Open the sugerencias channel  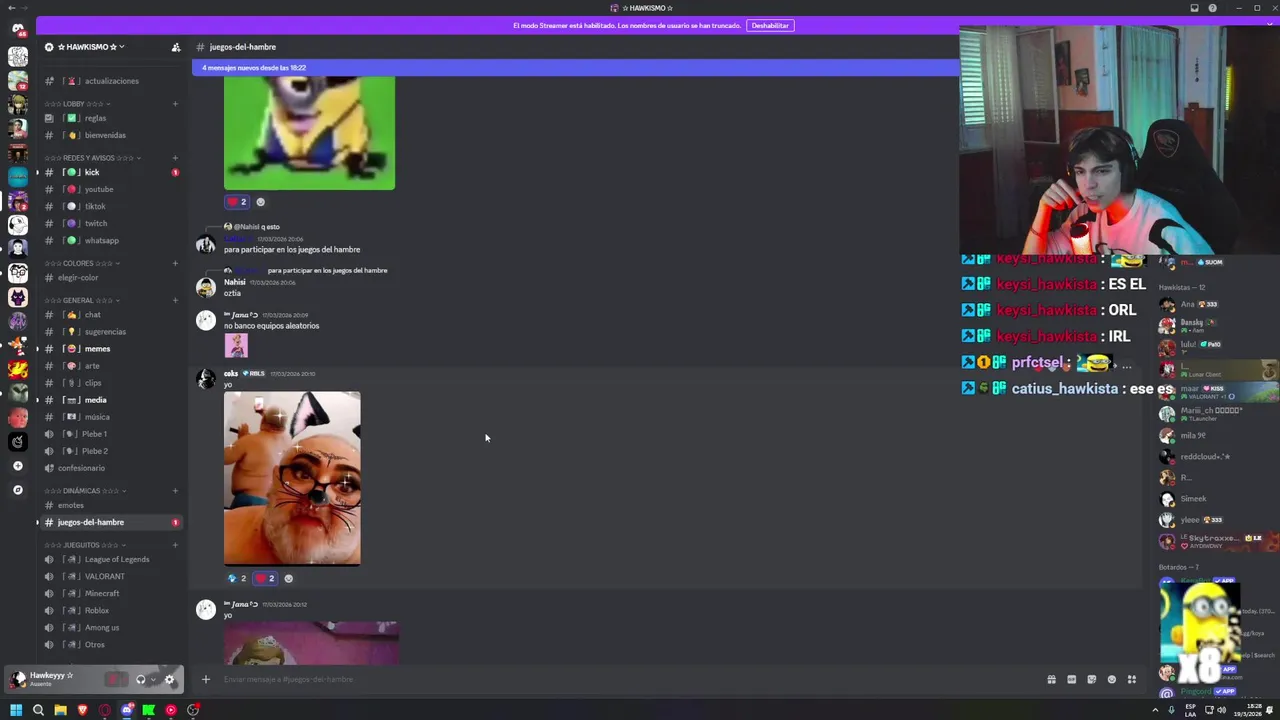(110, 332)
